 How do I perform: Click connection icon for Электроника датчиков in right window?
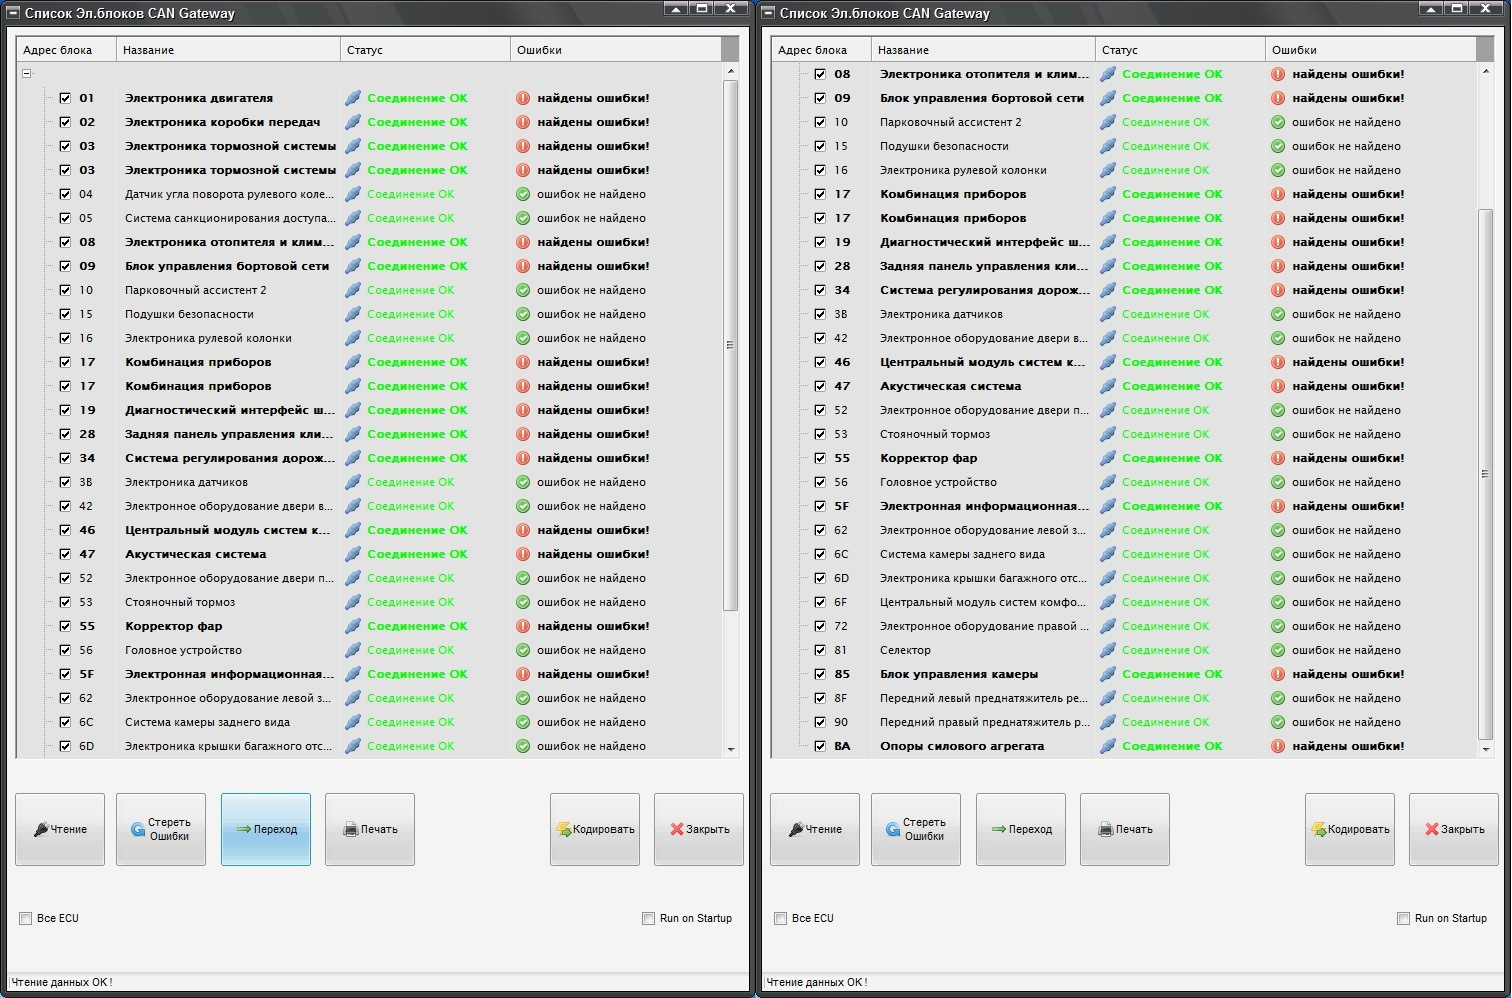coord(1108,314)
